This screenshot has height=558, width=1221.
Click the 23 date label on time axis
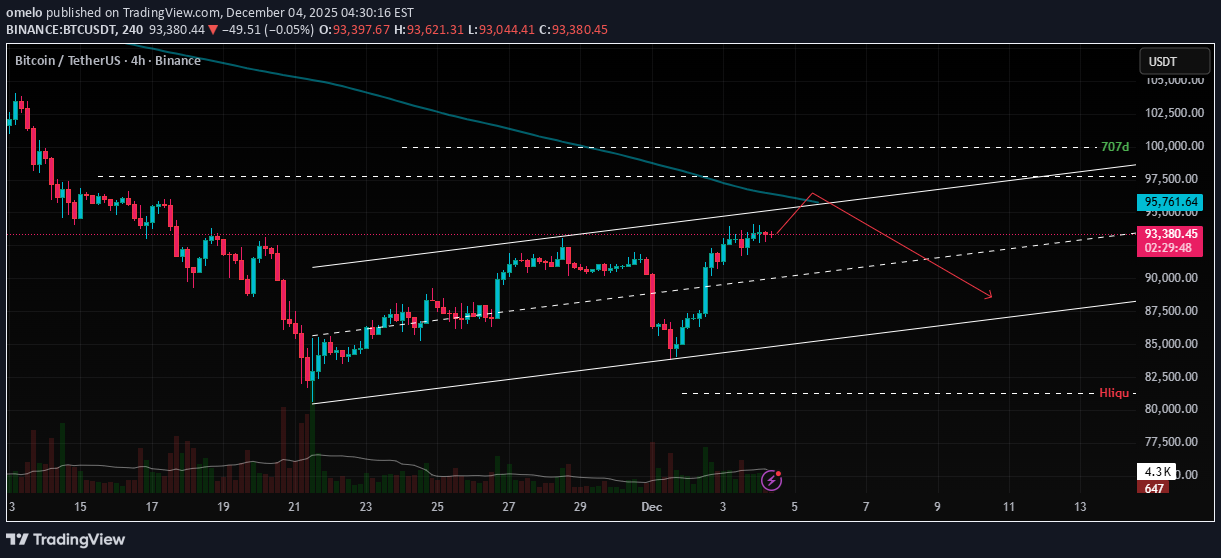point(366,507)
